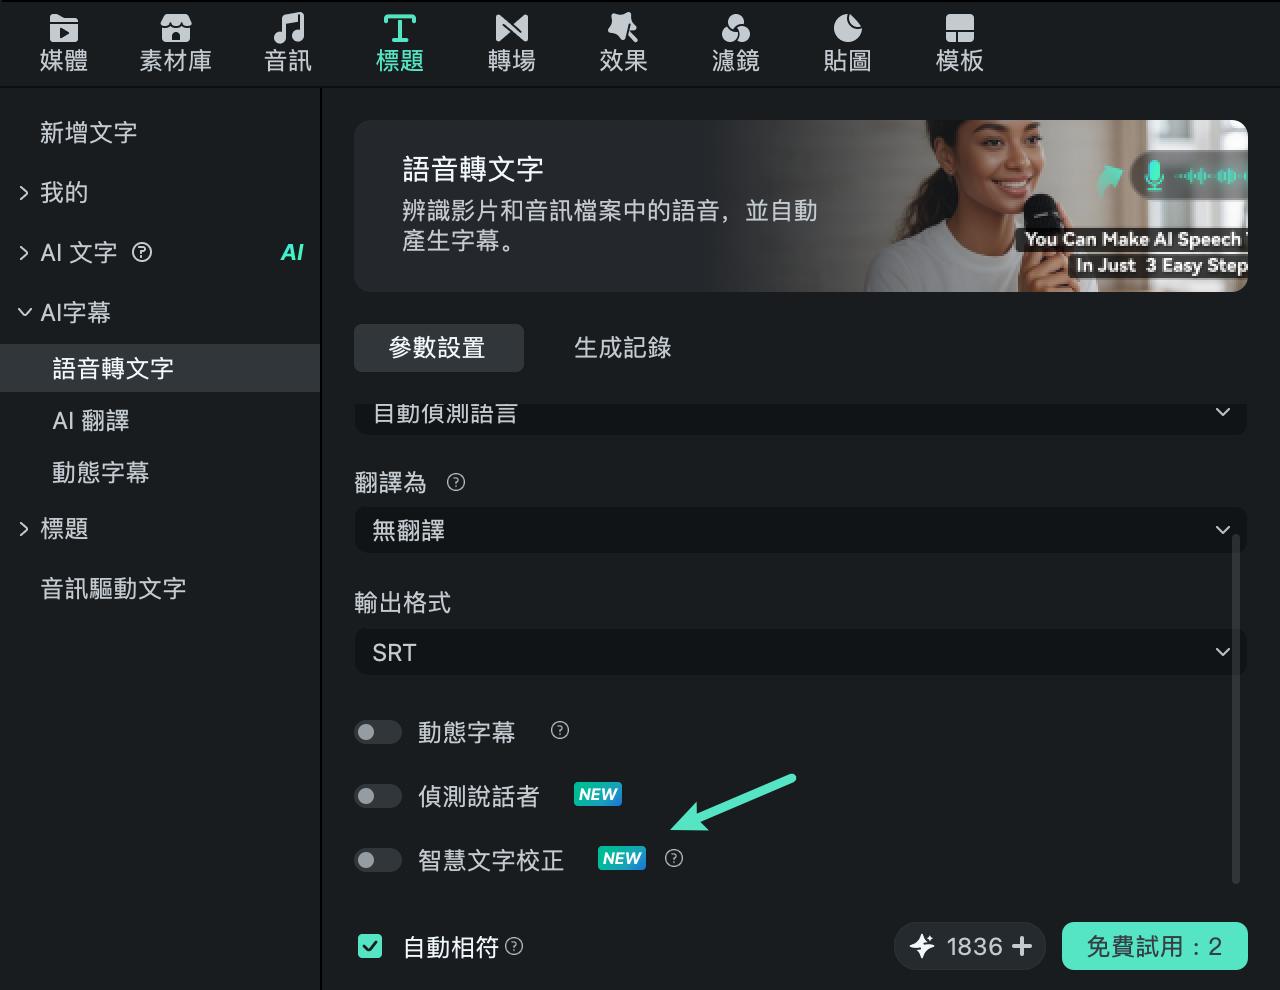Image resolution: width=1280 pixels, height=990 pixels.
Task: Open the 自動偵測語言 dropdown
Action: tap(800, 418)
